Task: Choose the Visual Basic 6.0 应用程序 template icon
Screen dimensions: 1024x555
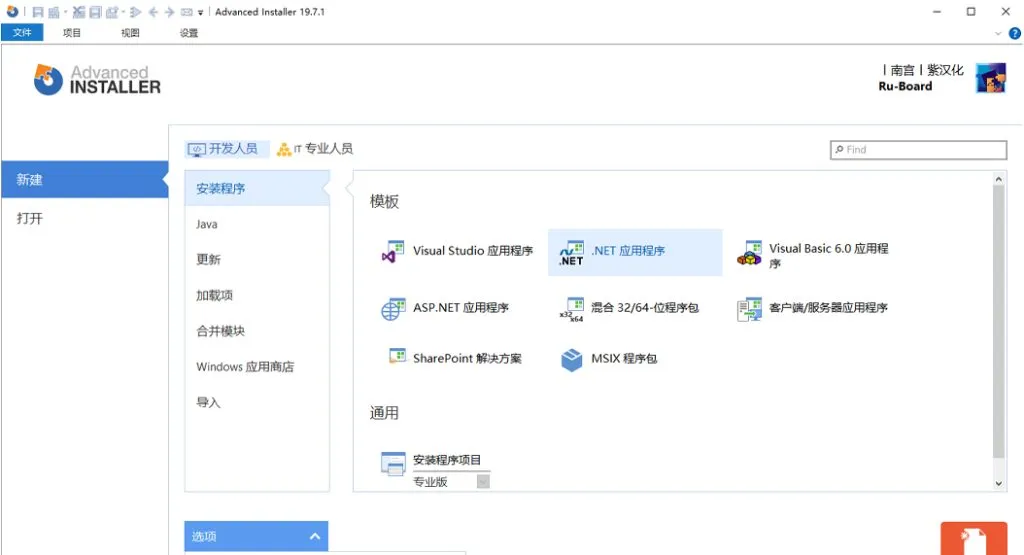Action: coord(750,253)
